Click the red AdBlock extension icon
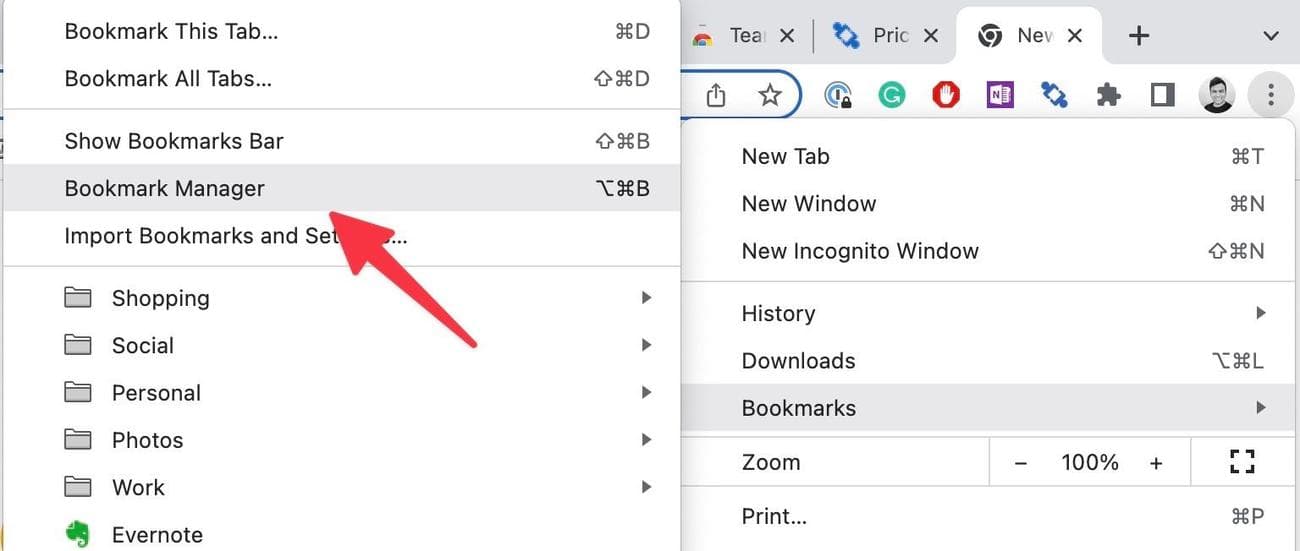1300x551 pixels. coord(945,95)
